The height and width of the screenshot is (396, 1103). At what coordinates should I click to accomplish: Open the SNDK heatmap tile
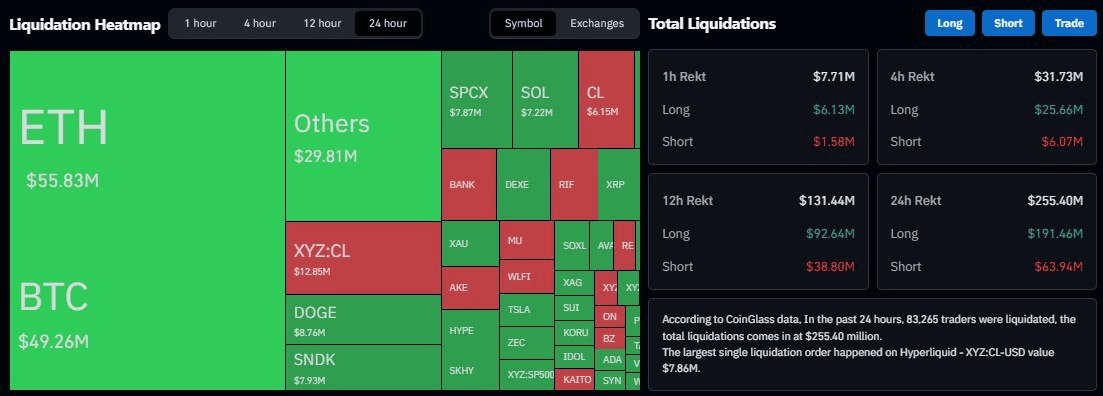[363, 367]
